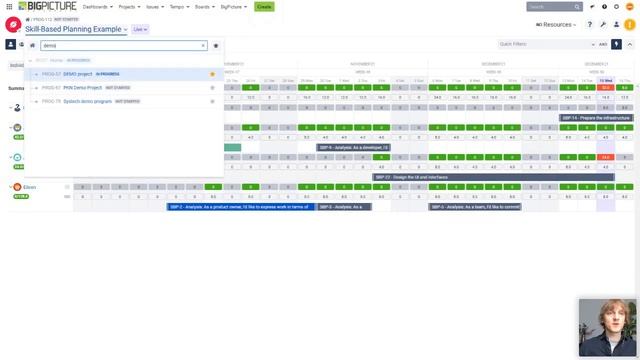Open Jira help icon in header
This screenshot has height=360, width=640.
604,7
